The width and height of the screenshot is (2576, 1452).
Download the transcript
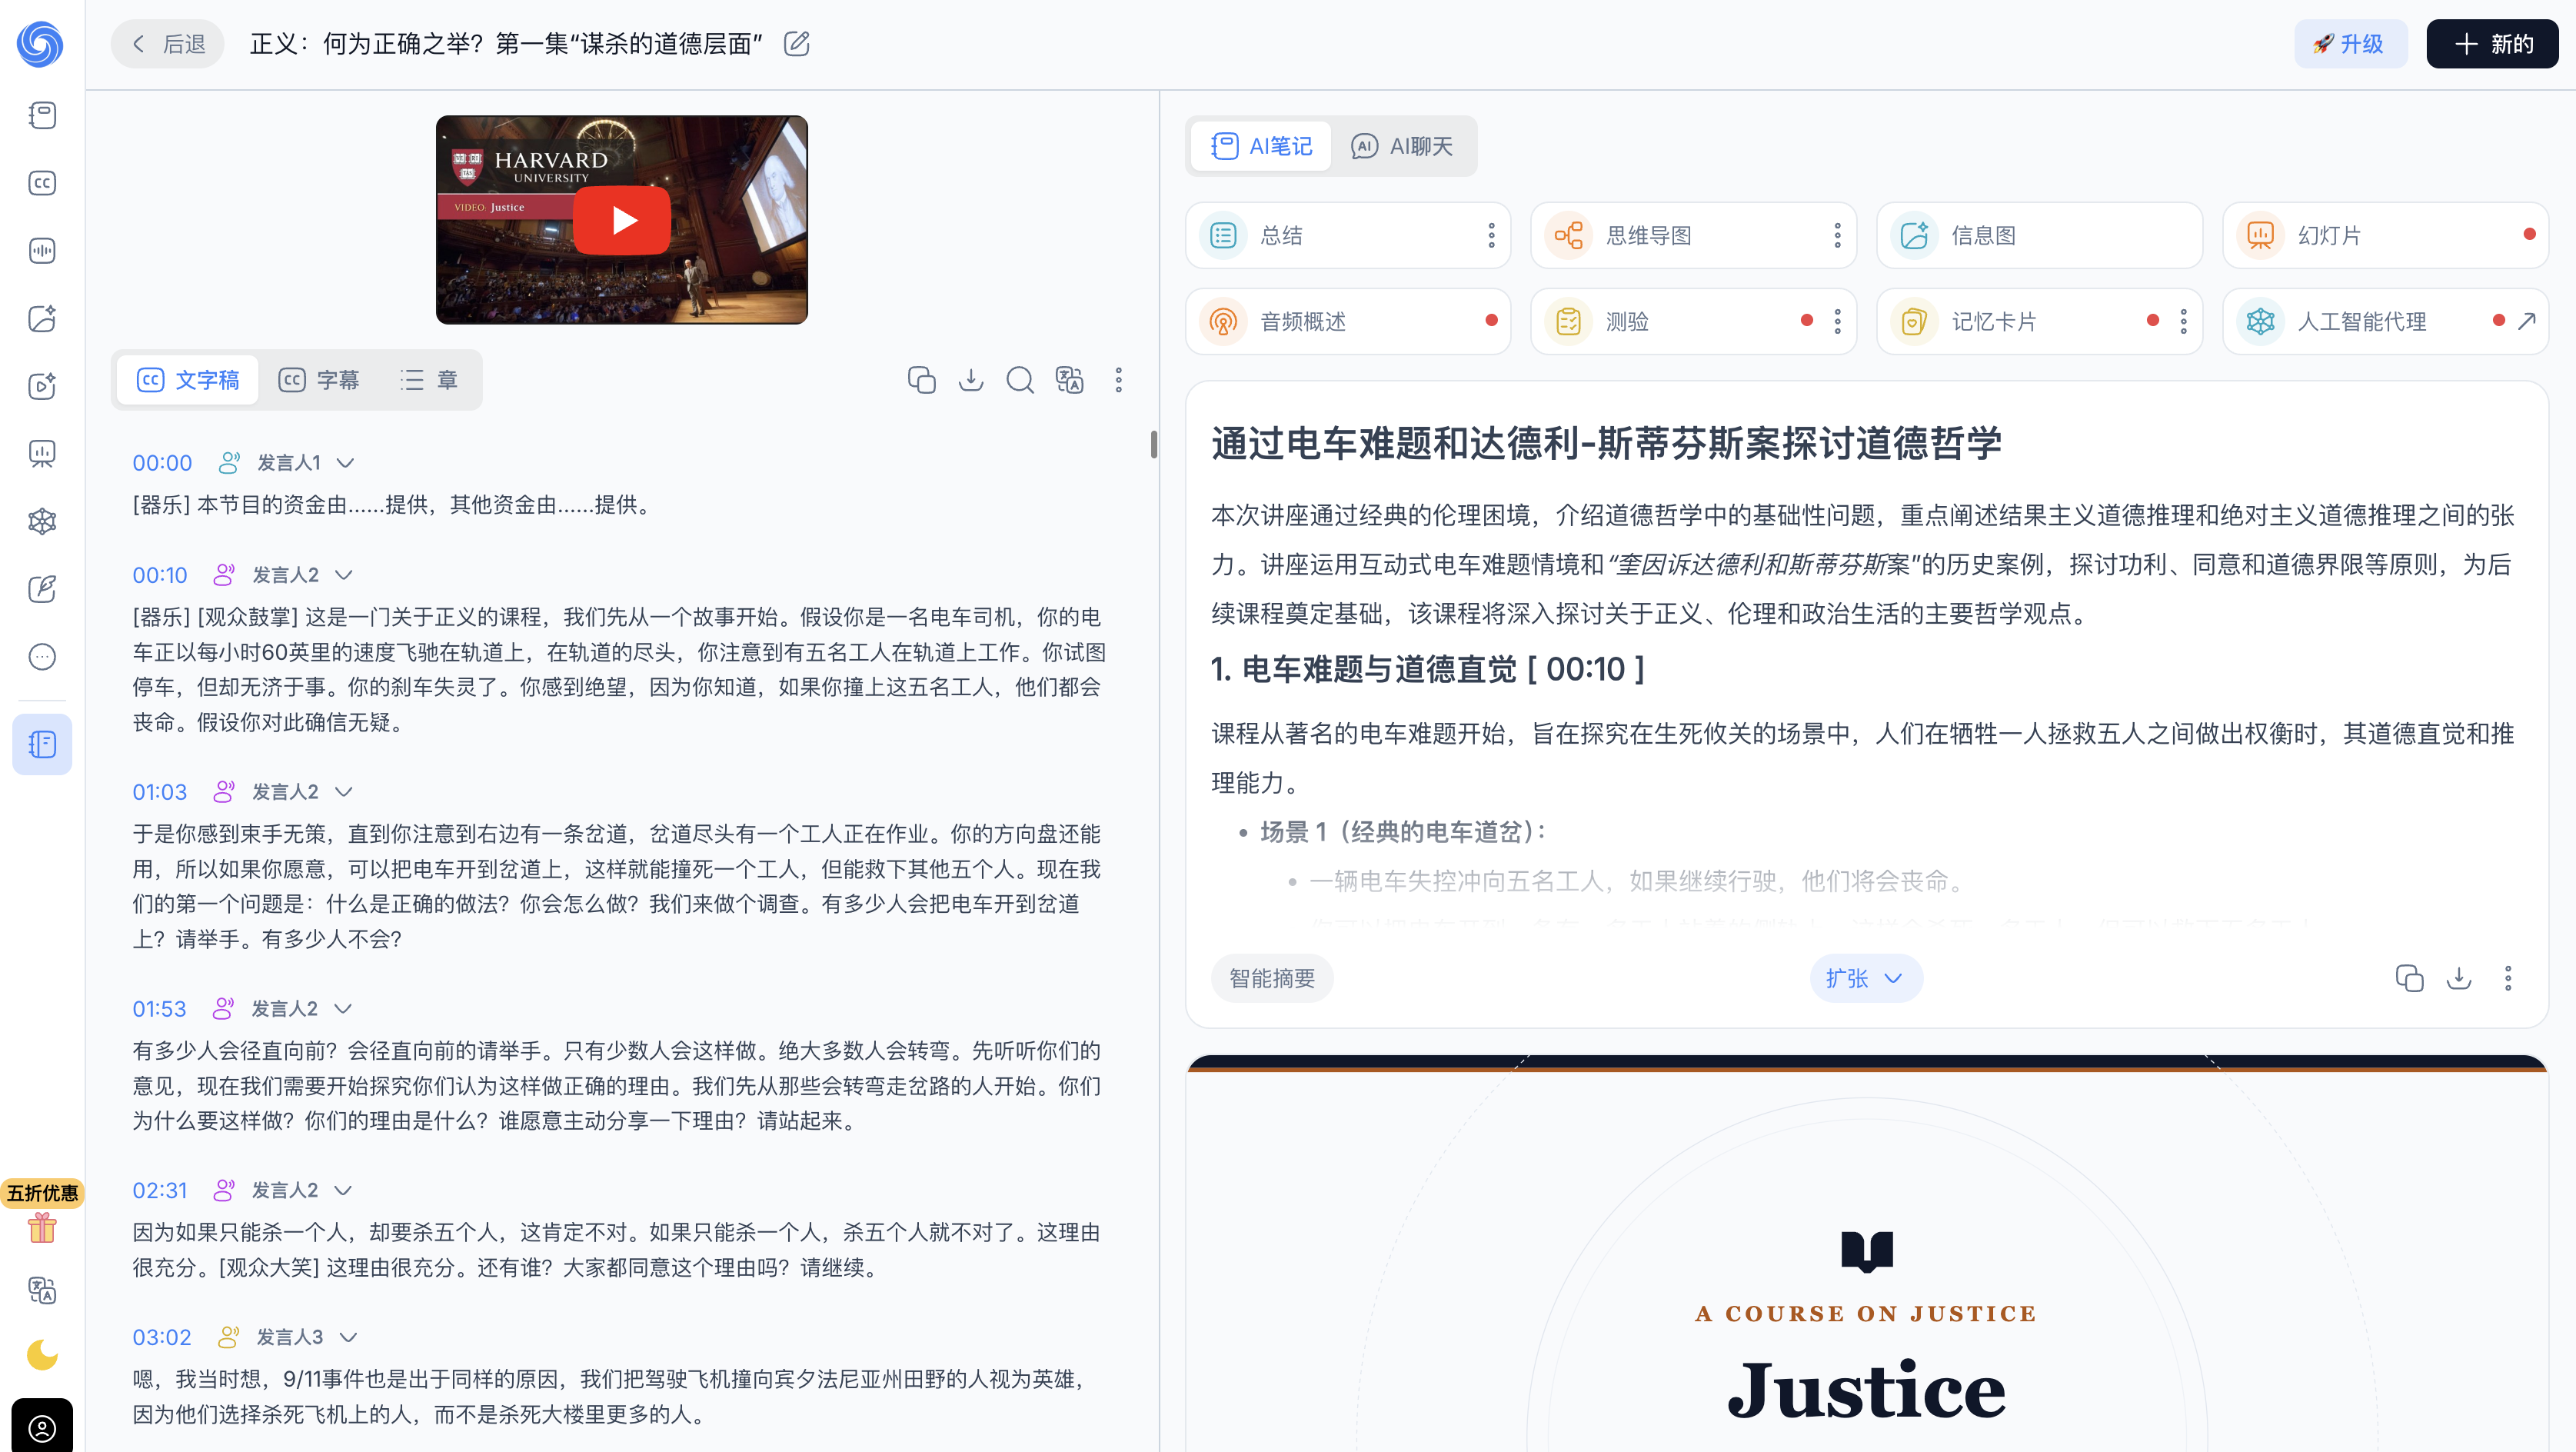[971, 380]
